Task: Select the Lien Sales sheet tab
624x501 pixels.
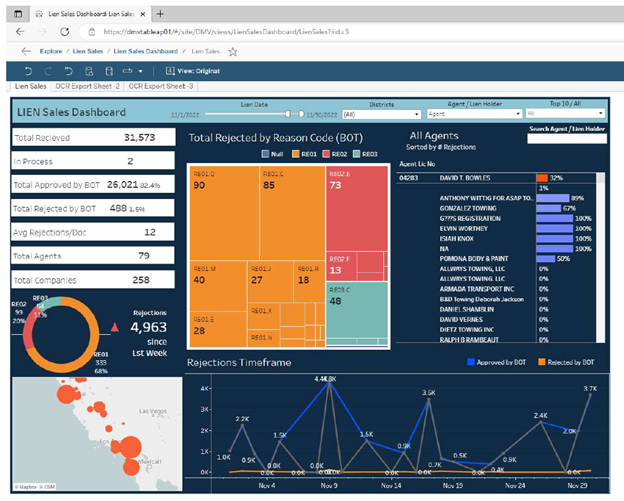Action: click(x=29, y=87)
